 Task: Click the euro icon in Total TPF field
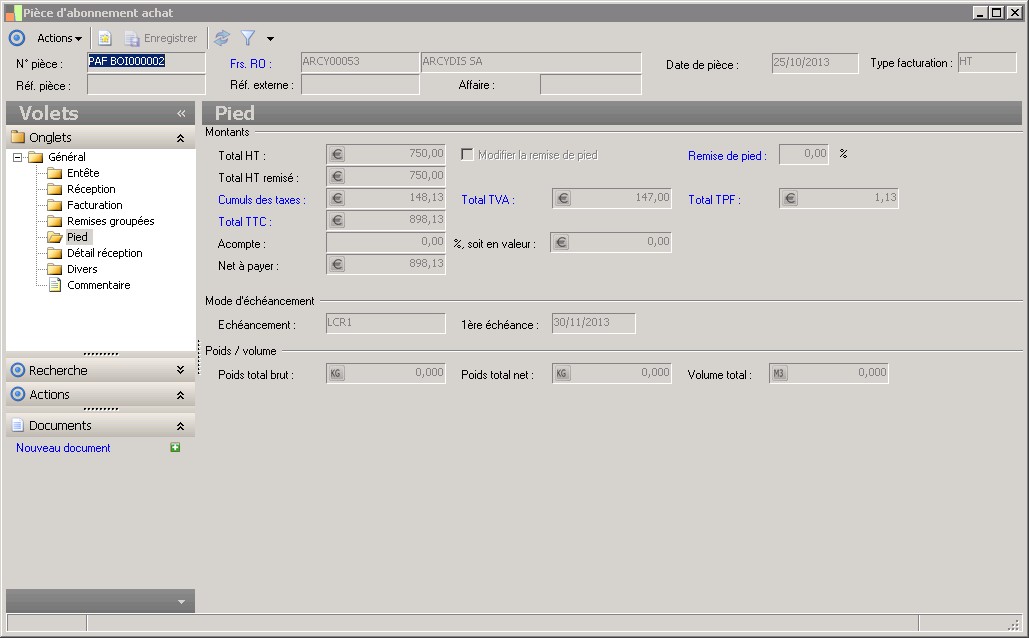click(790, 198)
